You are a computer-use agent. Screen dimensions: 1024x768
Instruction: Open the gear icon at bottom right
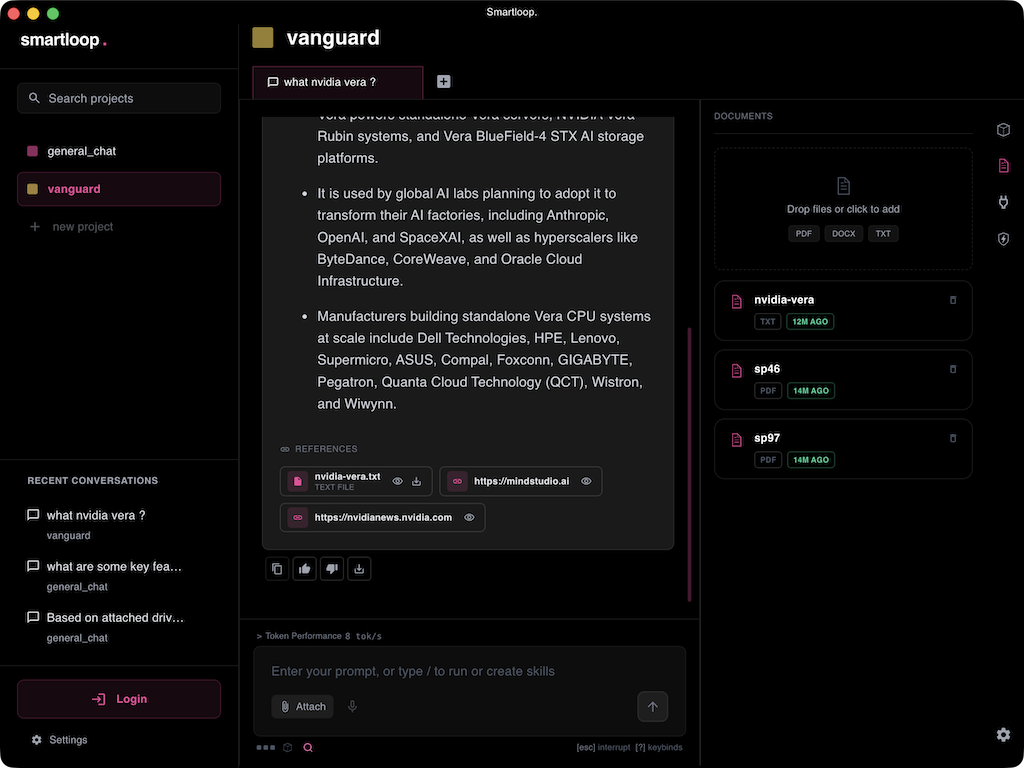click(x=1004, y=735)
